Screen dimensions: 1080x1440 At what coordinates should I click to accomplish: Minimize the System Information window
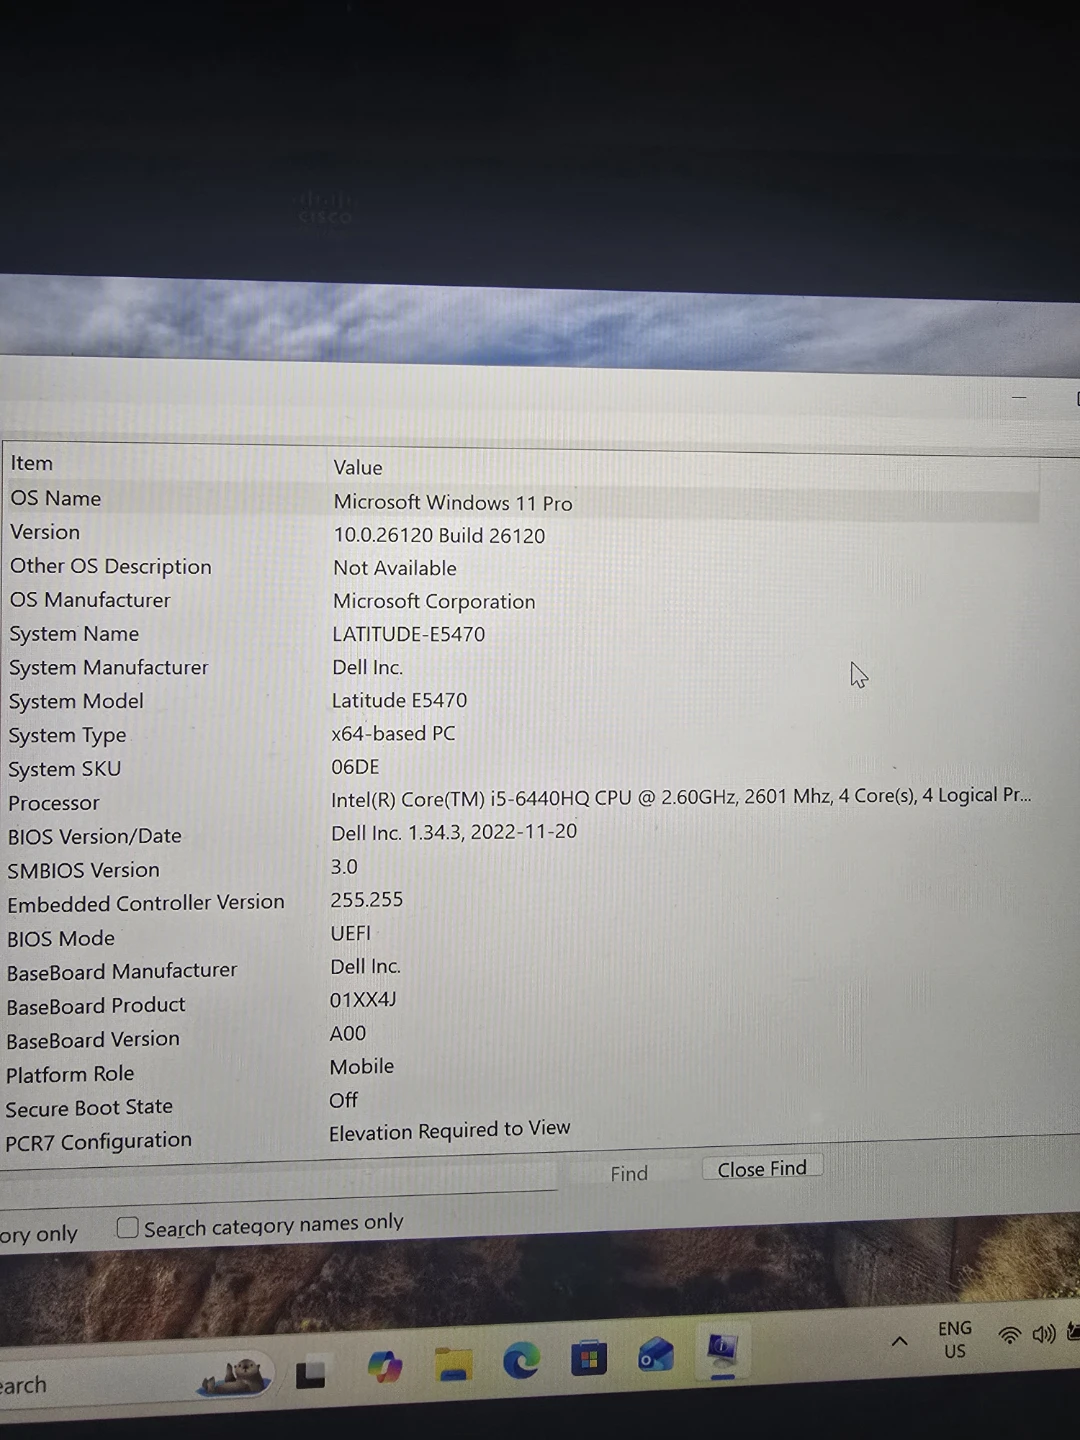point(1019,397)
